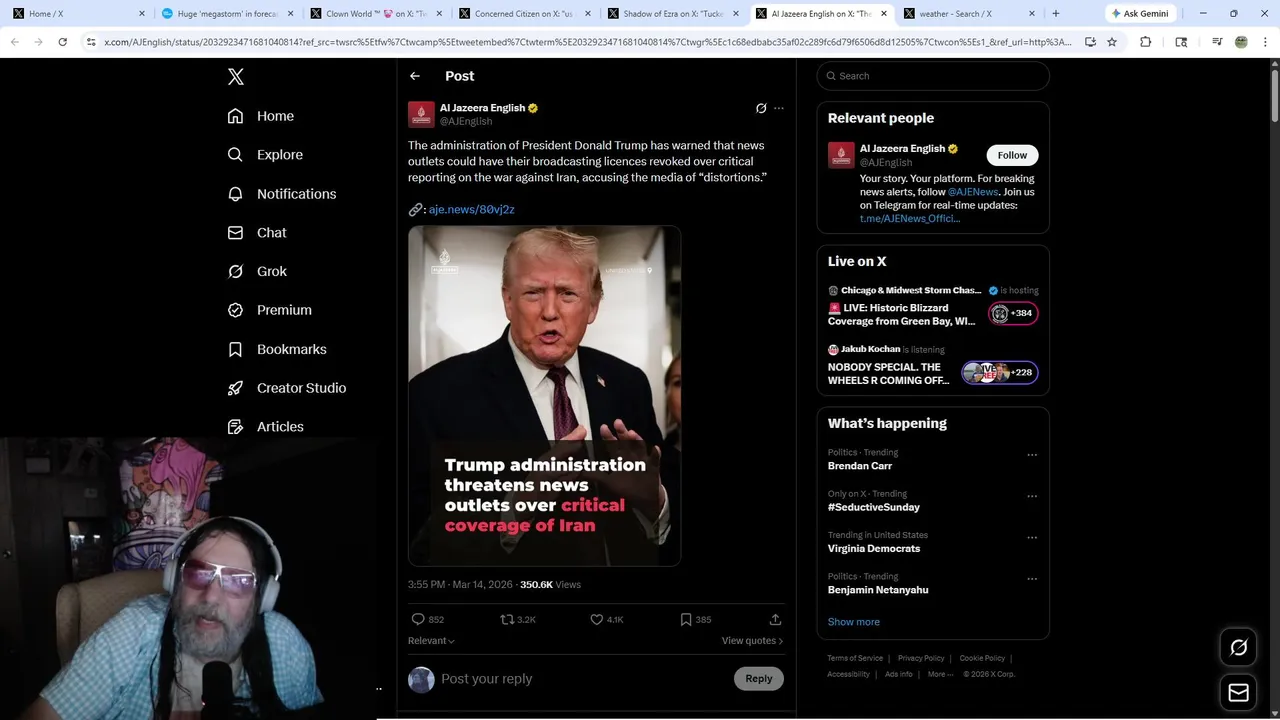Open more options for Benjamin Netanyahu trend
Image resolution: width=1280 pixels, height=720 pixels.
1032,579
